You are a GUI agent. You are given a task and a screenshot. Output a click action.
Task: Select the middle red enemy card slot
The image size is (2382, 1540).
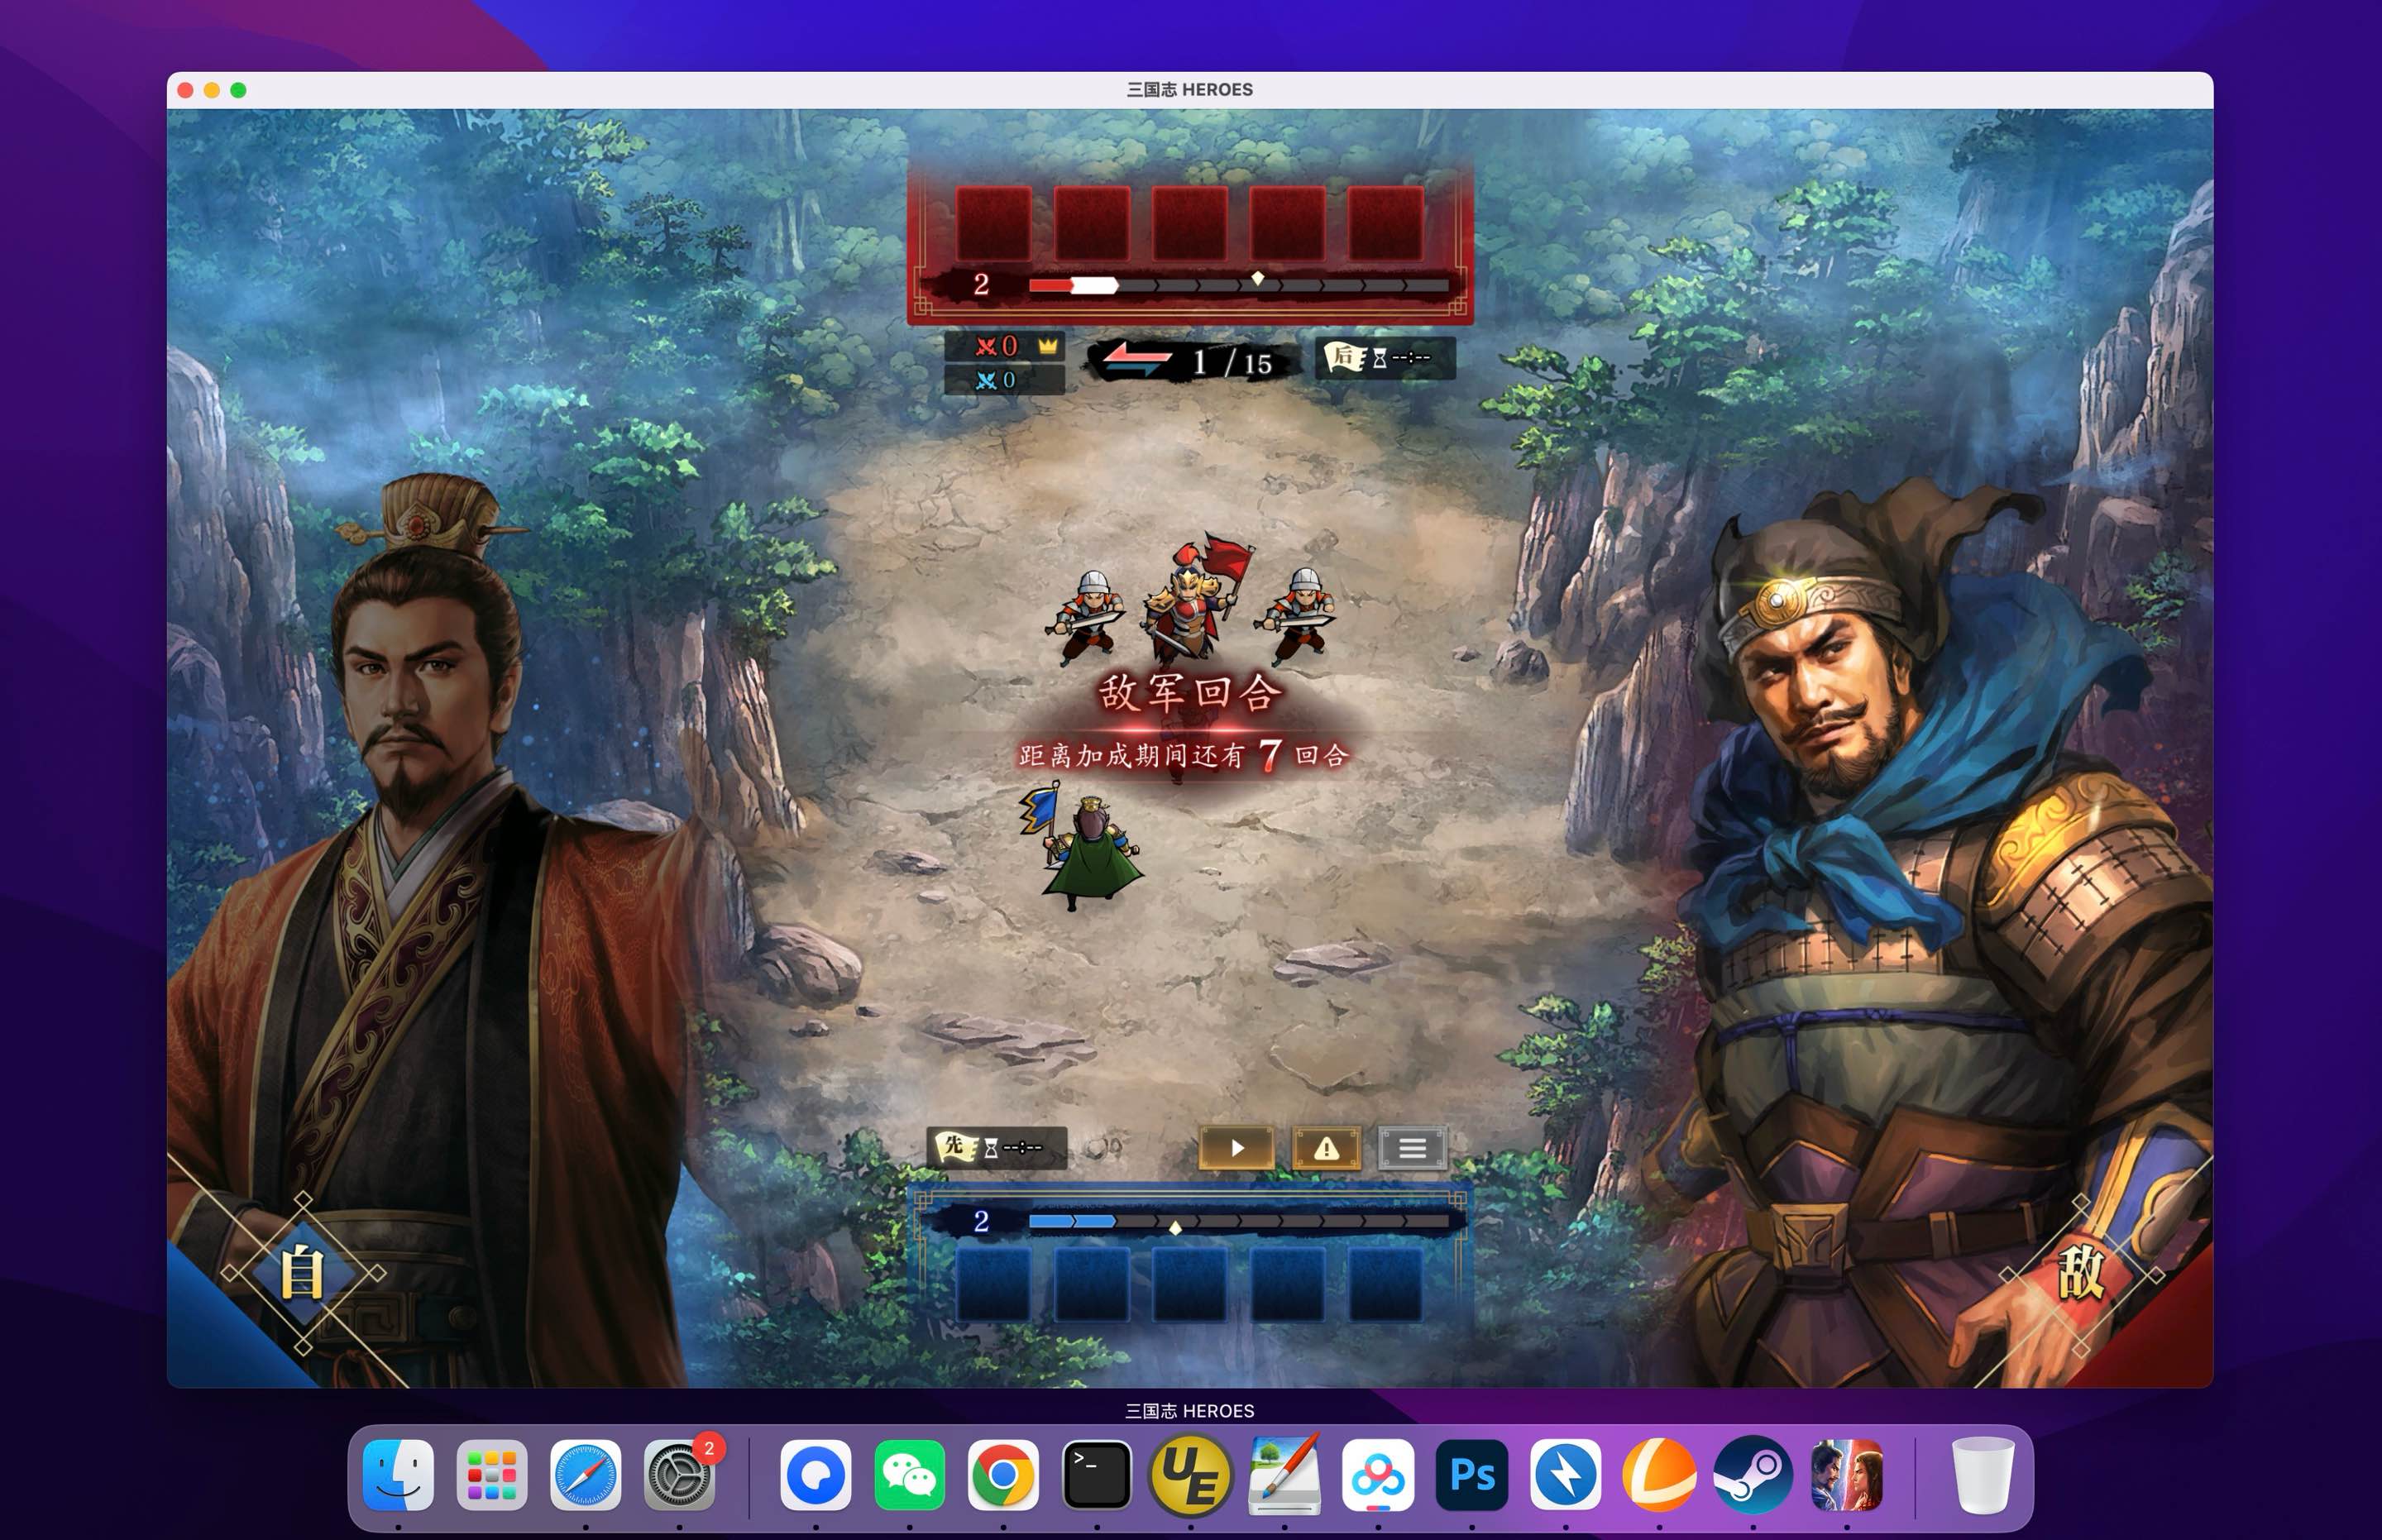(1189, 223)
